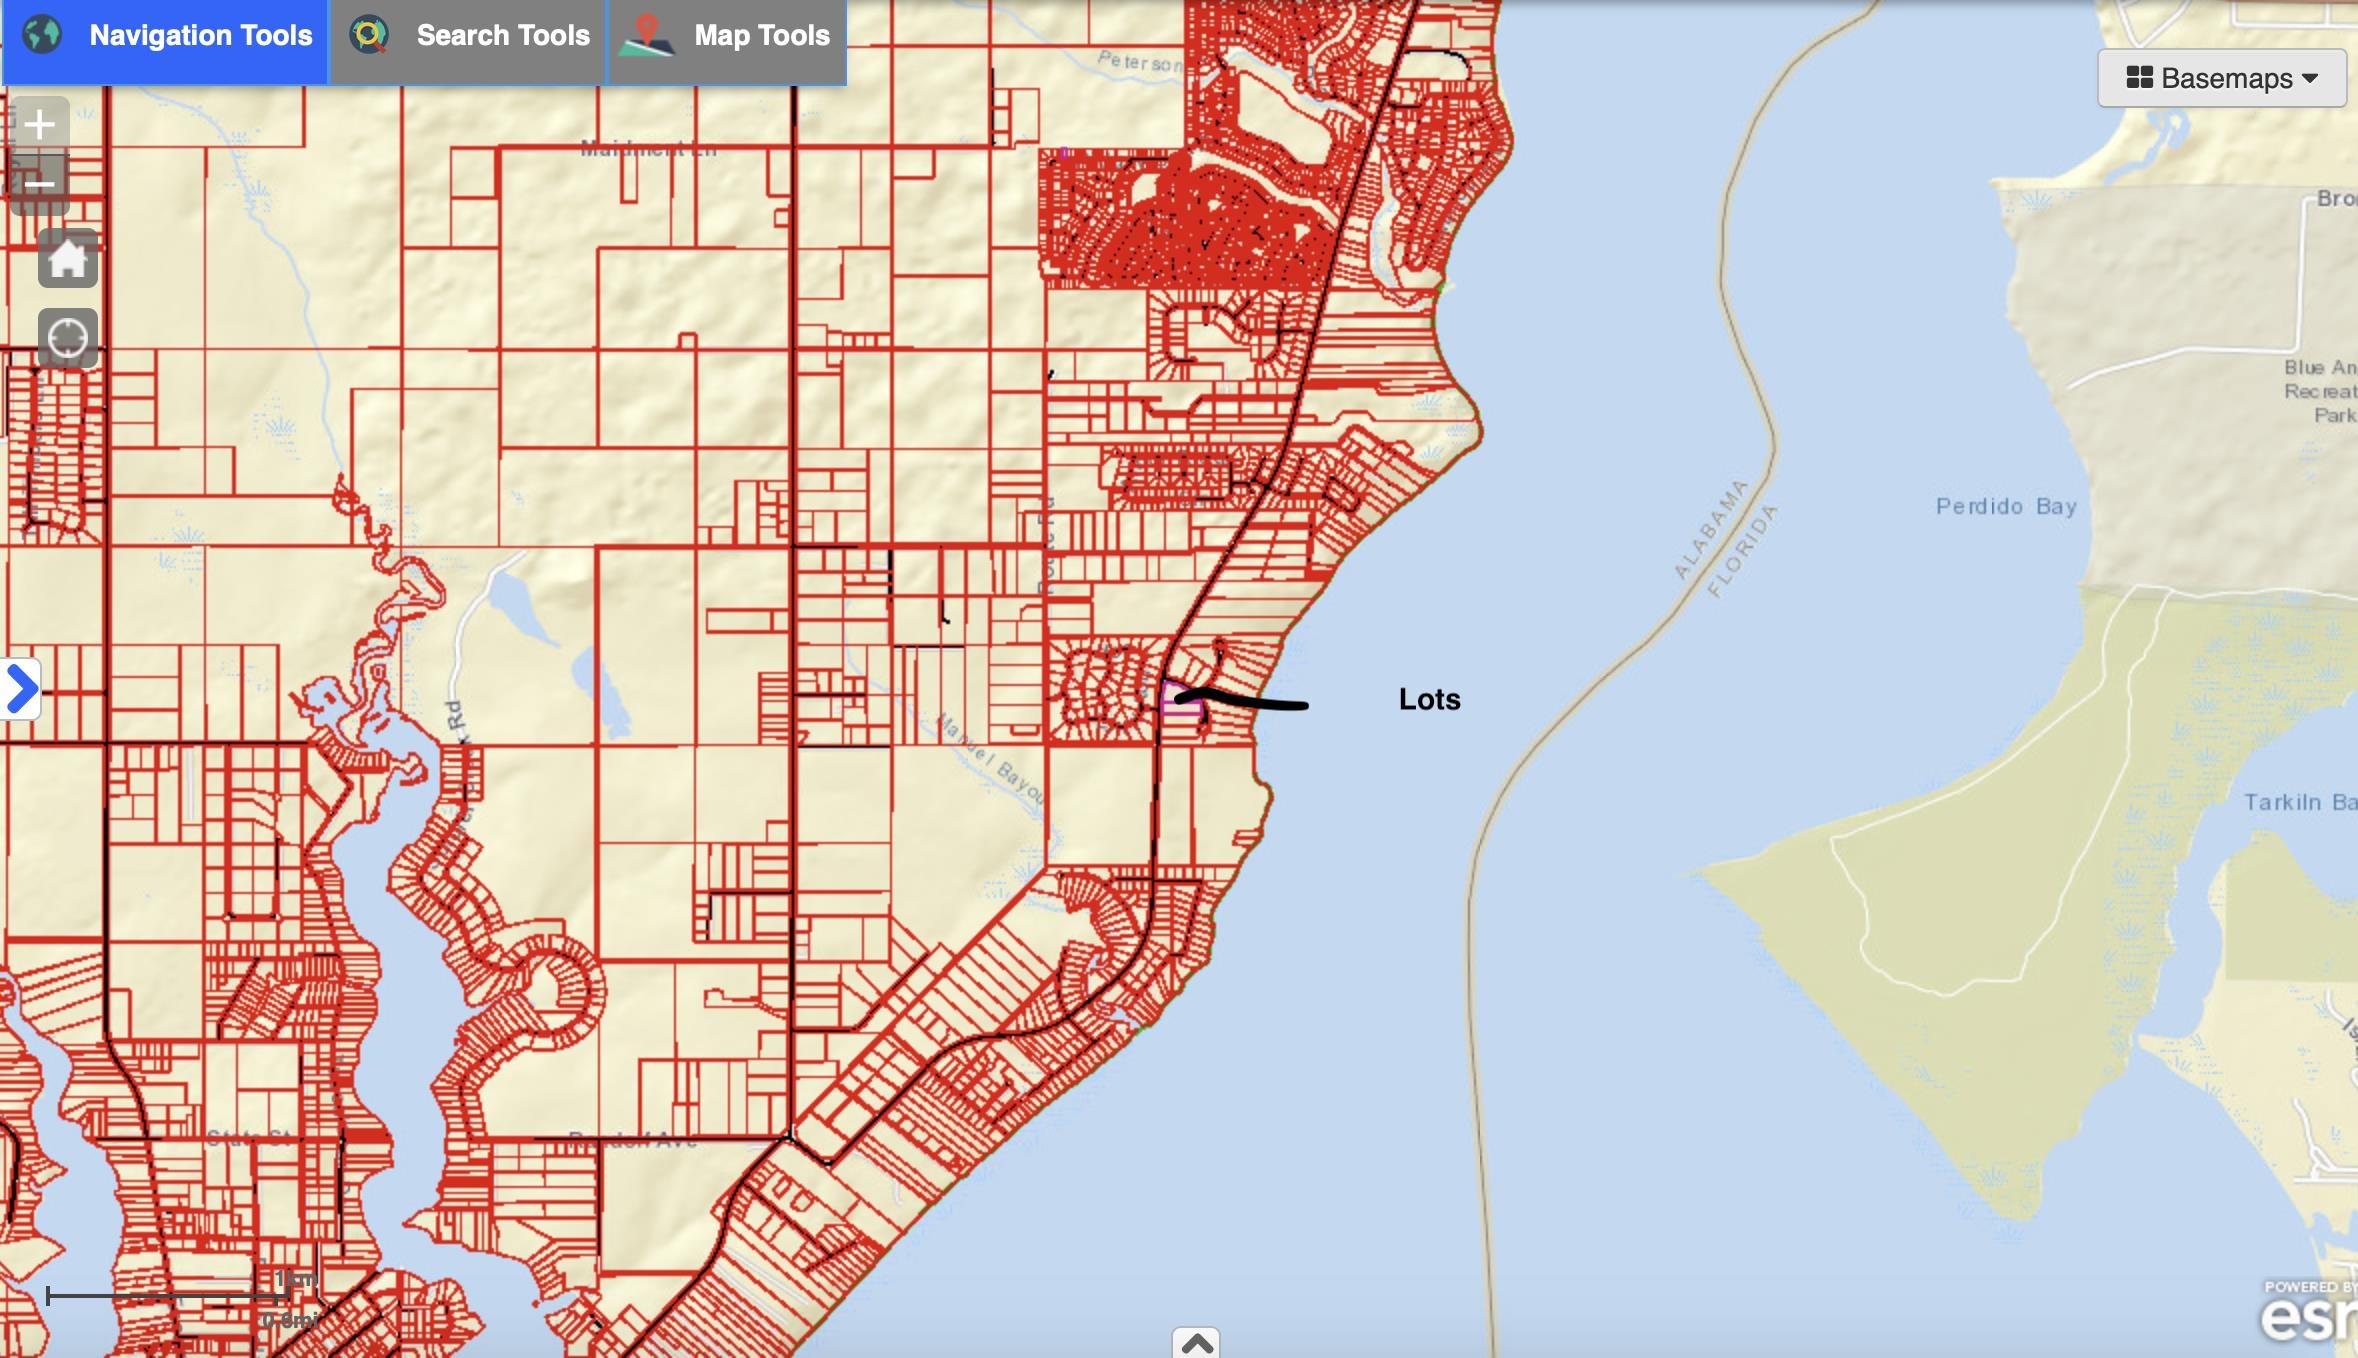Click the highlighted purple parcel on the map
The width and height of the screenshot is (2358, 1358).
click(1180, 698)
